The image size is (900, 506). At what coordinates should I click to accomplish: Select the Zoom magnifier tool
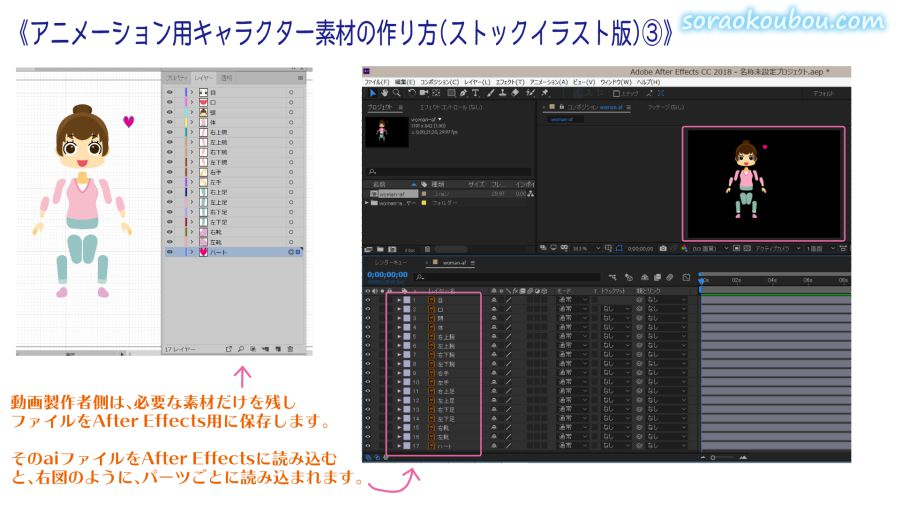coord(397,92)
